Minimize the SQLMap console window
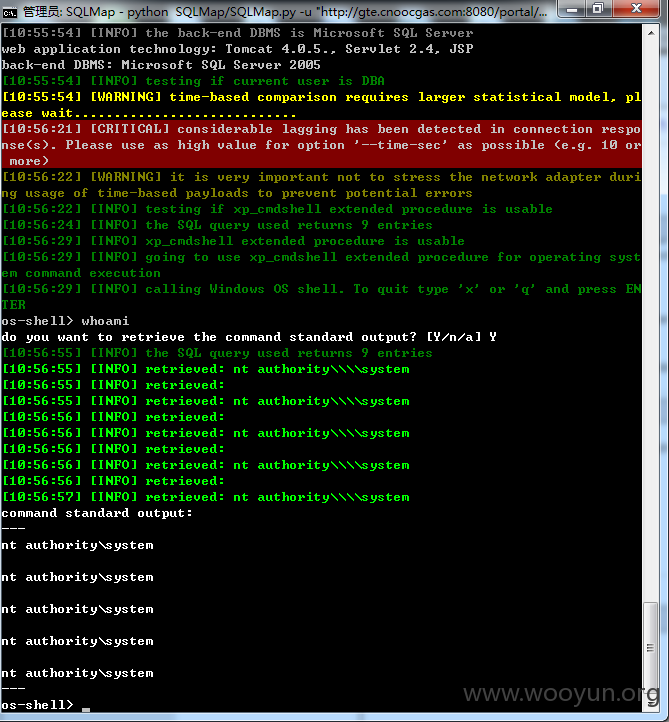The width and height of the screenshot is (669, 722). (x=572, y=9)
